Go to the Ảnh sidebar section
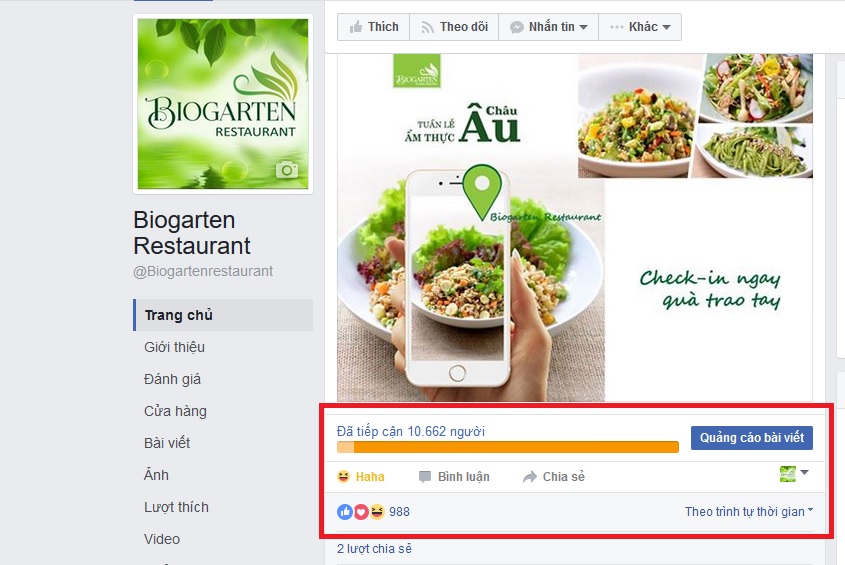The height and width of the screenshot is (565, 845). pyautogui.click(x=156, y=475)
